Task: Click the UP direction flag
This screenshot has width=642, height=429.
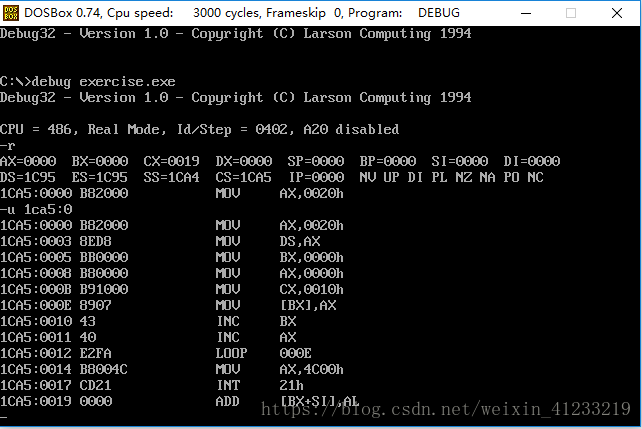Action: coord(391,177)
